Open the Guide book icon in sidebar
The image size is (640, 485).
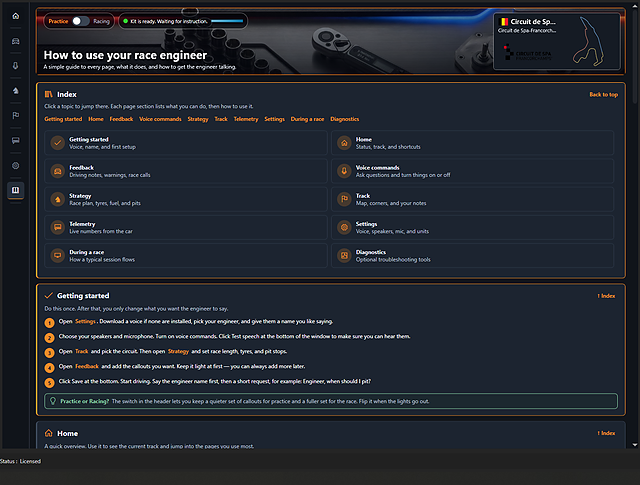tap(16, 190)
